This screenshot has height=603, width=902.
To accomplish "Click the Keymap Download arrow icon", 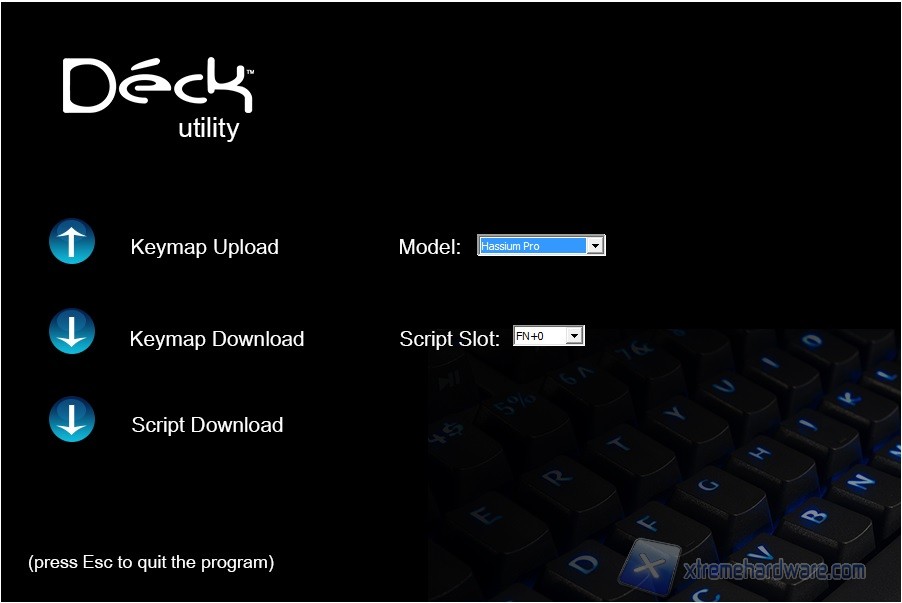I will tap(72, 331).
